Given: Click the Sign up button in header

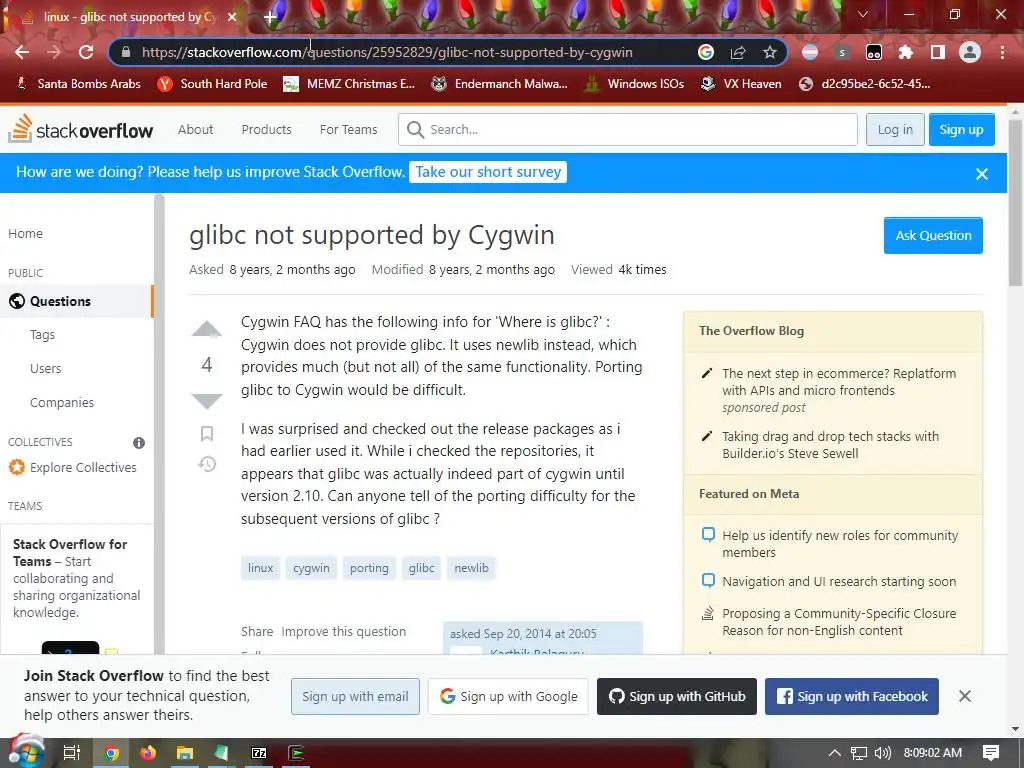Looking at the screenshot, I should pyautogui.click(x=961, y=129).
